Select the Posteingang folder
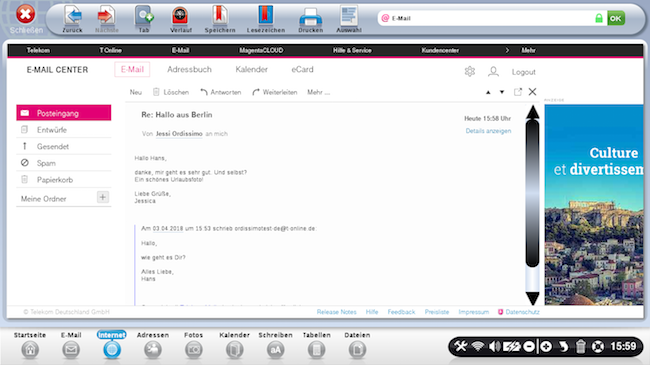 pyautogui.click(x=64, y=113)
